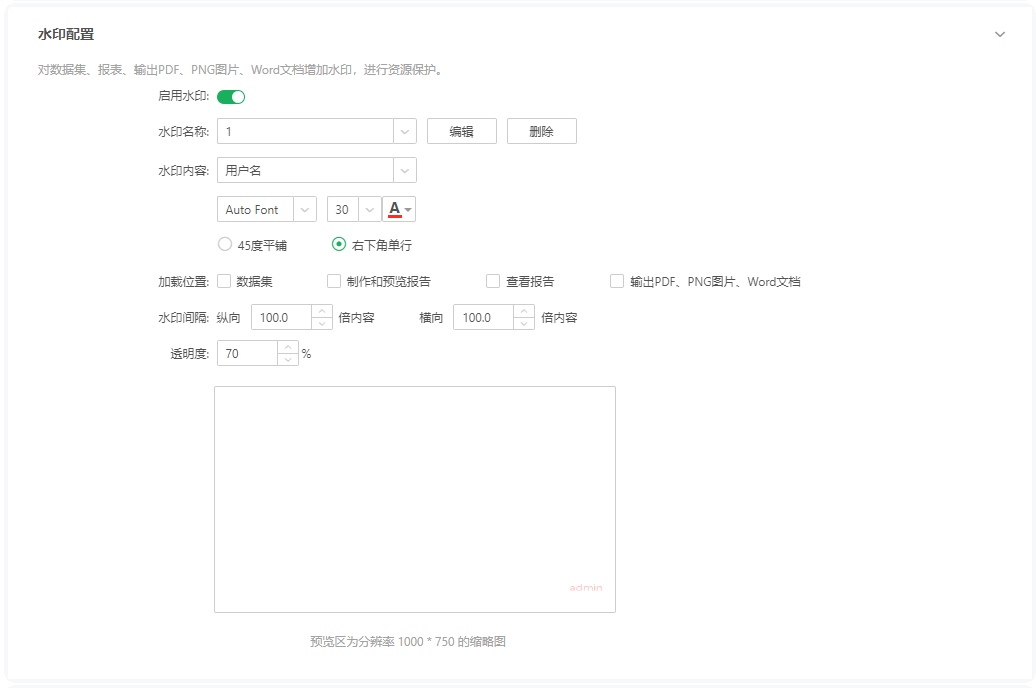
Task: Click the 删除 button
Action: 542,132
